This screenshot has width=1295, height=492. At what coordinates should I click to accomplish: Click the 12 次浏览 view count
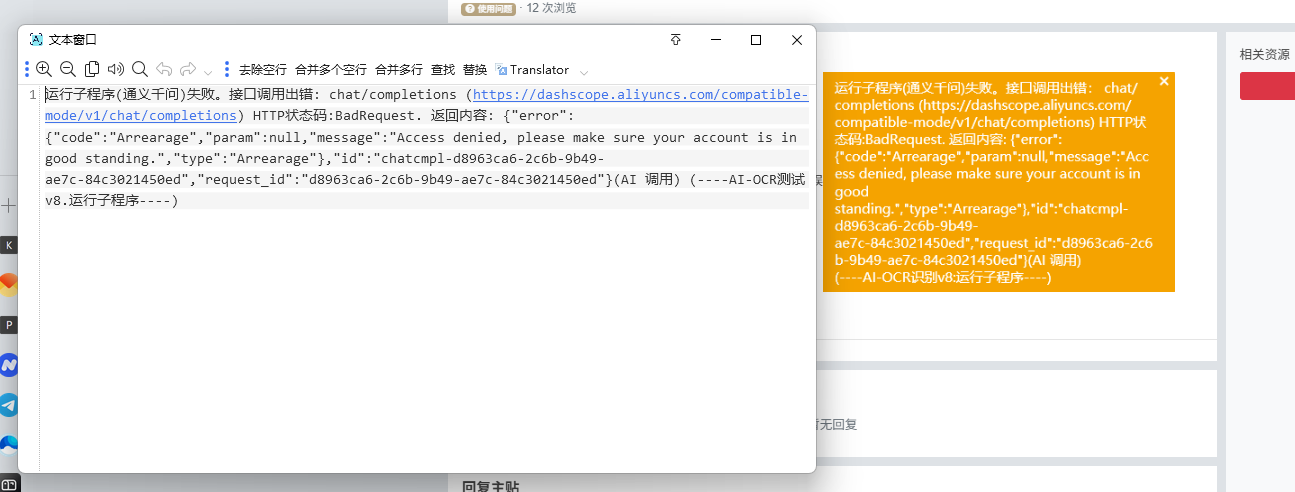[552, 8]
